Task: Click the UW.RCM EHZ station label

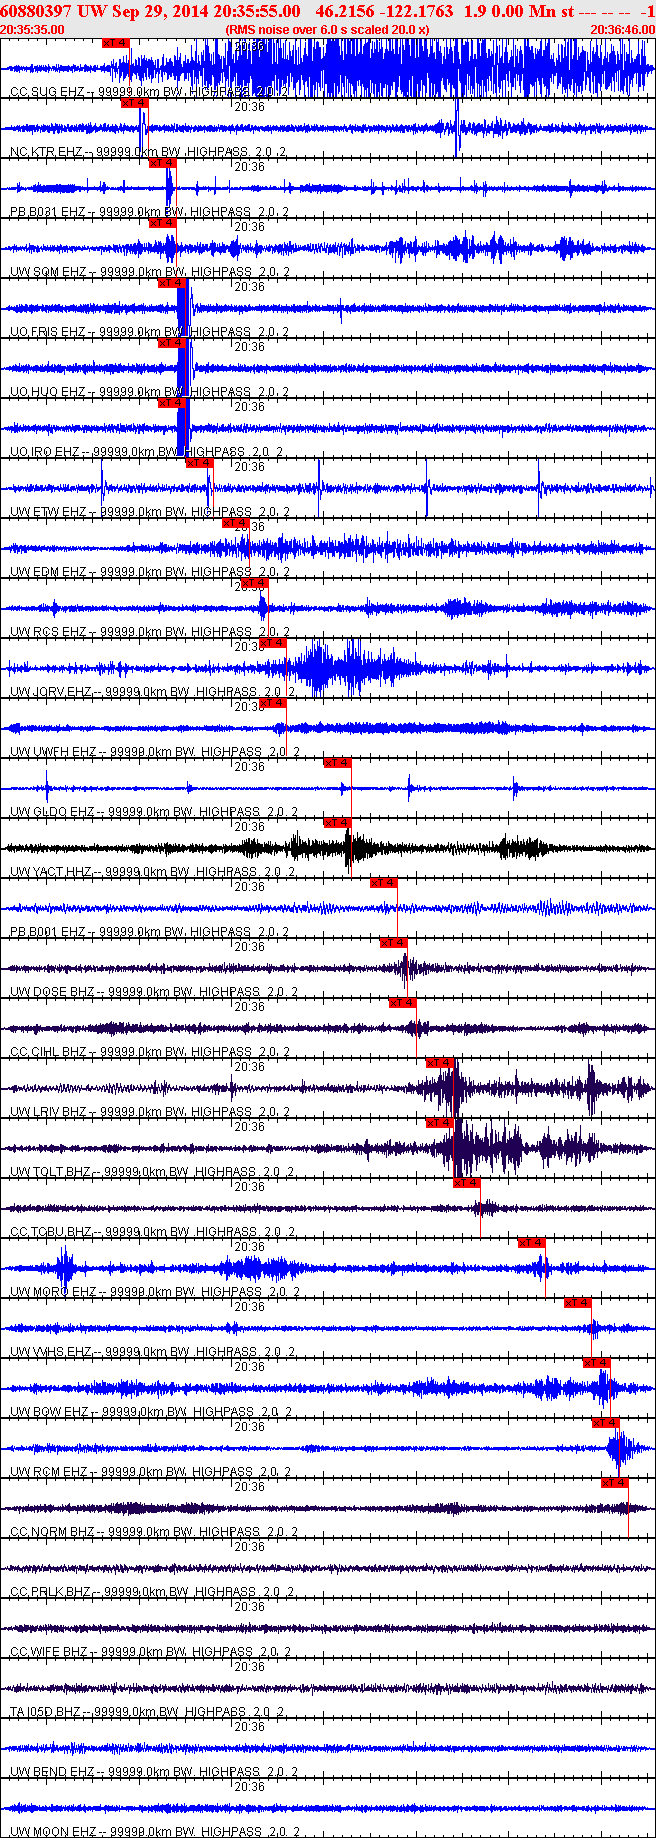Action: point(48,1472)
